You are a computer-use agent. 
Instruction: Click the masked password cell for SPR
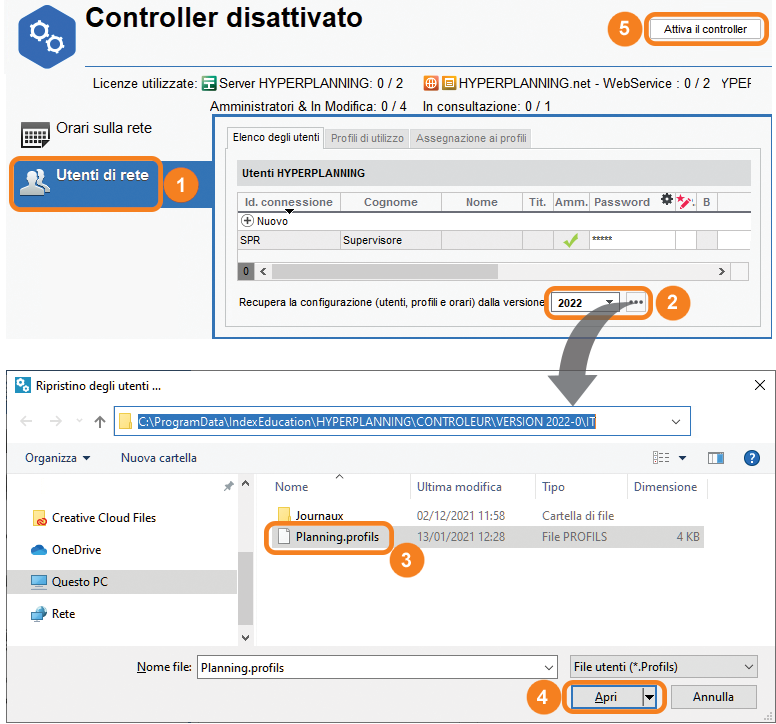click(x=632, y=240)
